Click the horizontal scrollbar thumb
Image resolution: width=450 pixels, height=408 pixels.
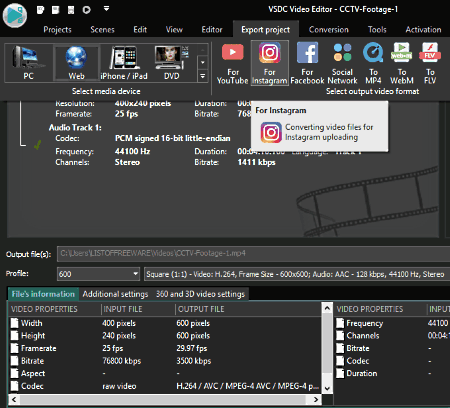pos(163,399)
